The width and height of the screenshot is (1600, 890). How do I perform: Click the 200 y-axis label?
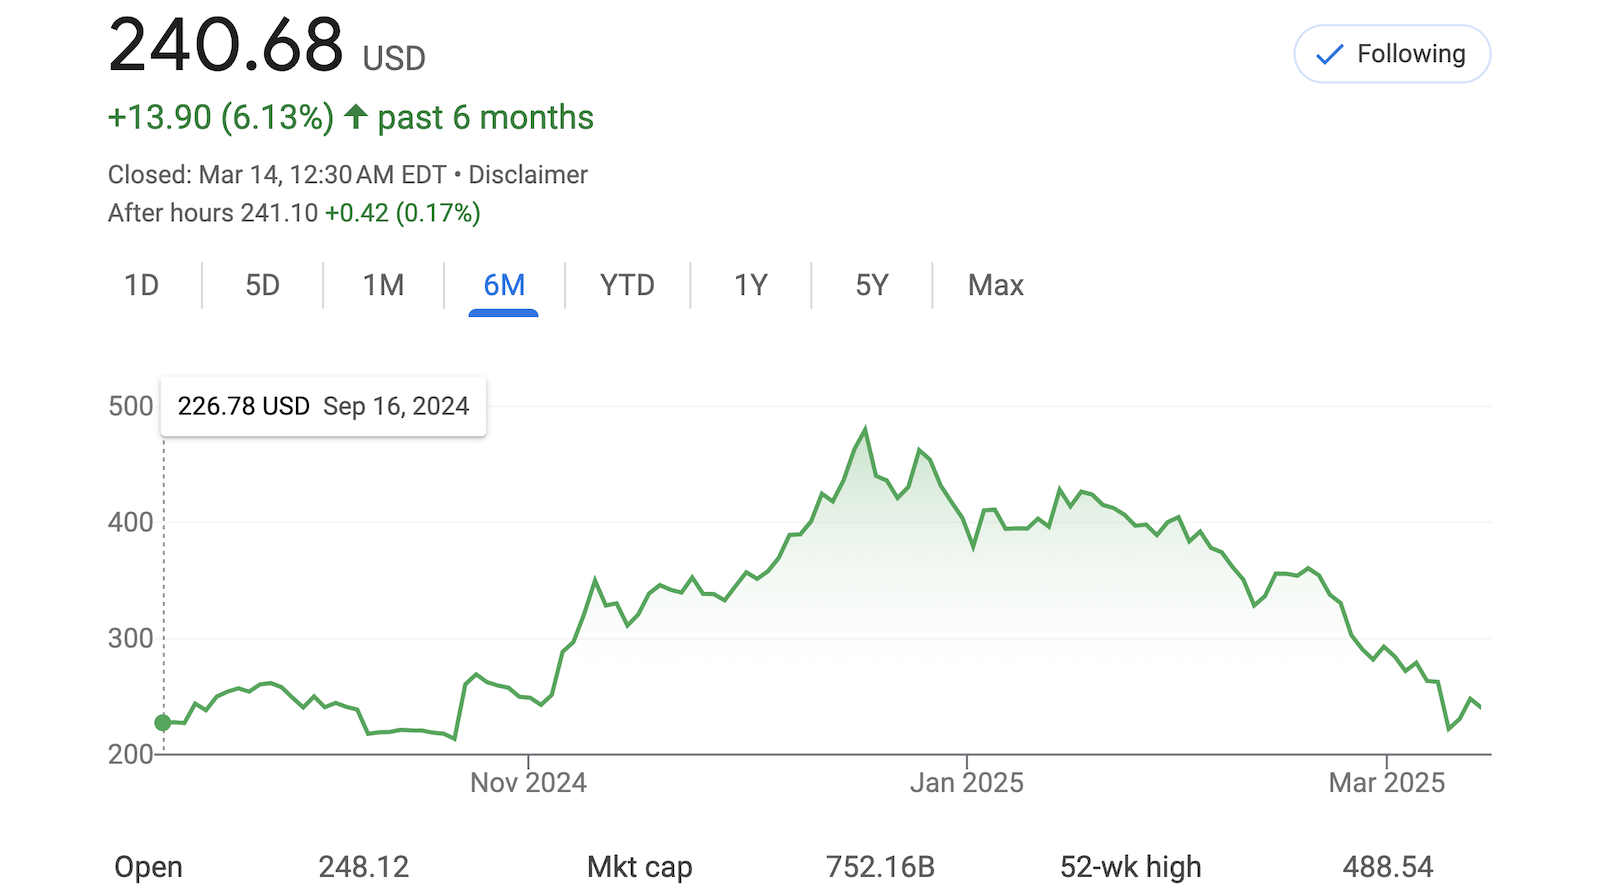pos(131,754)
